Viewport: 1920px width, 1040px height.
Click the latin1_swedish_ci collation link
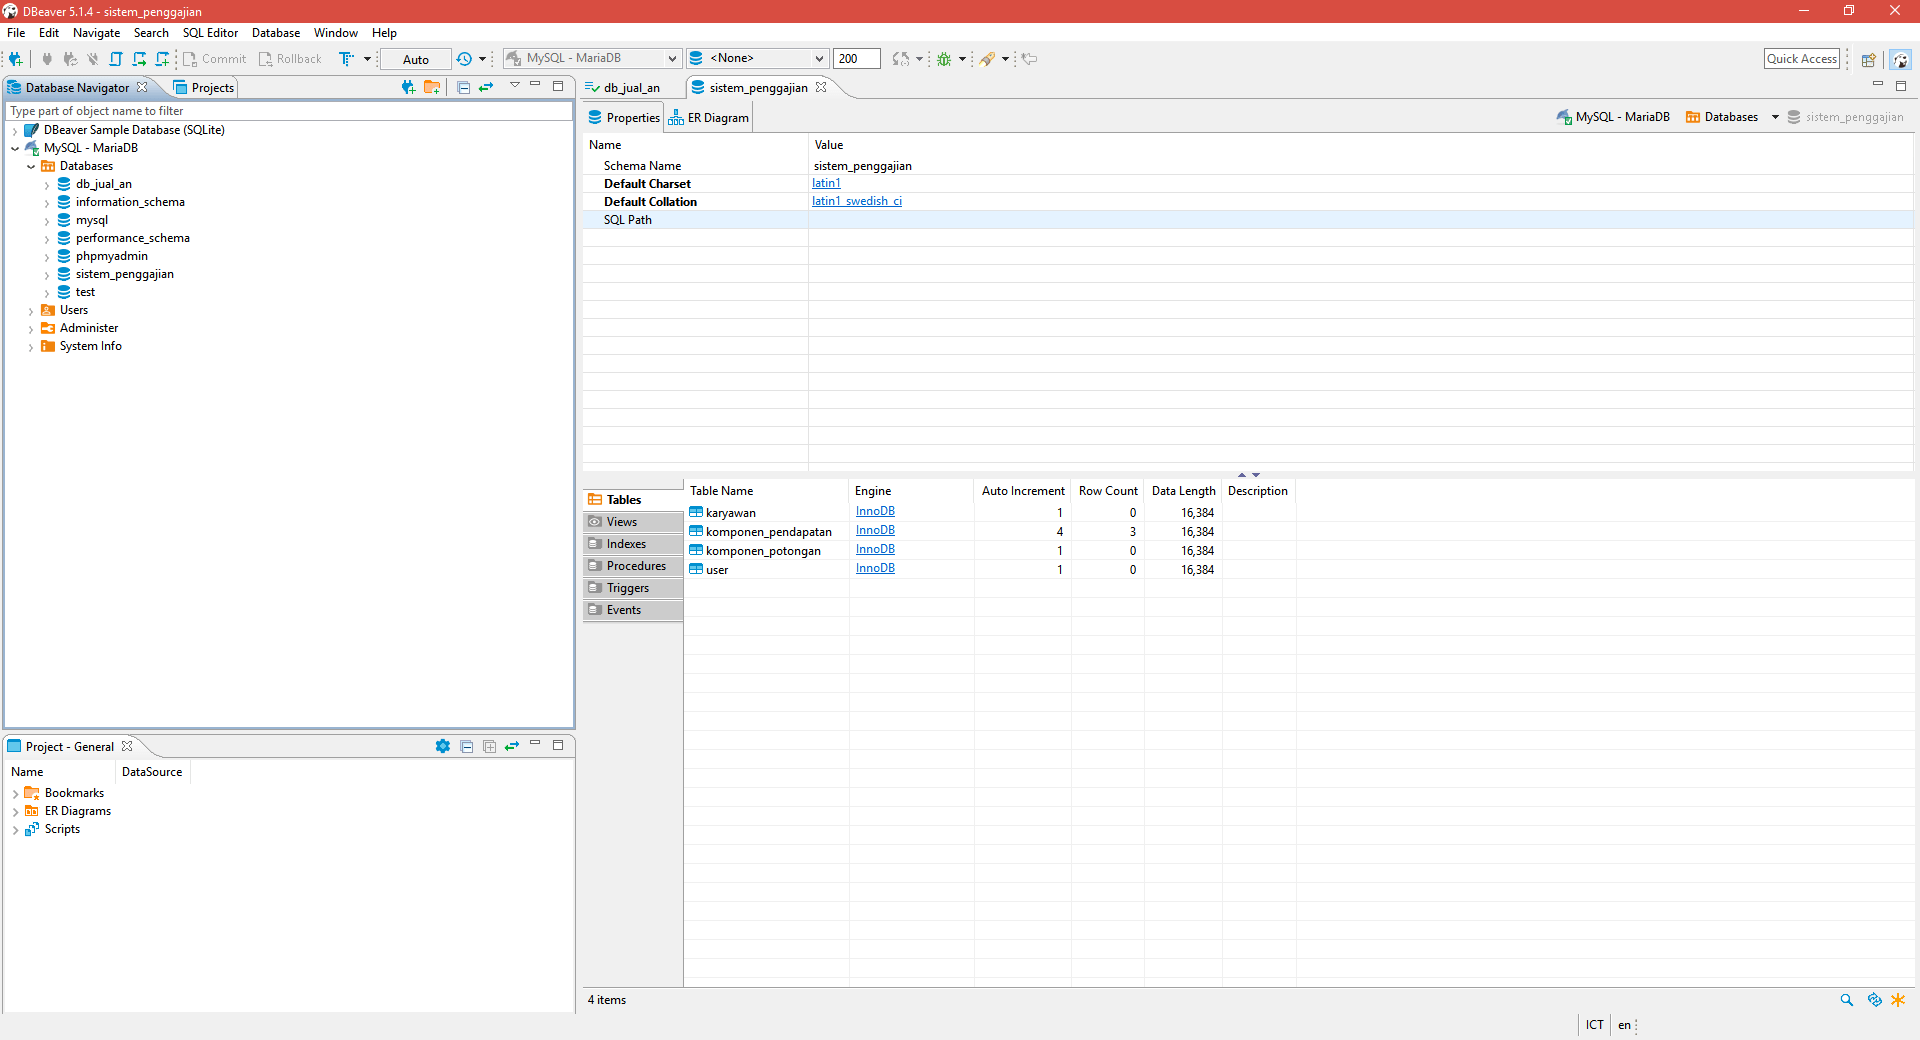(x=856, y=201)
